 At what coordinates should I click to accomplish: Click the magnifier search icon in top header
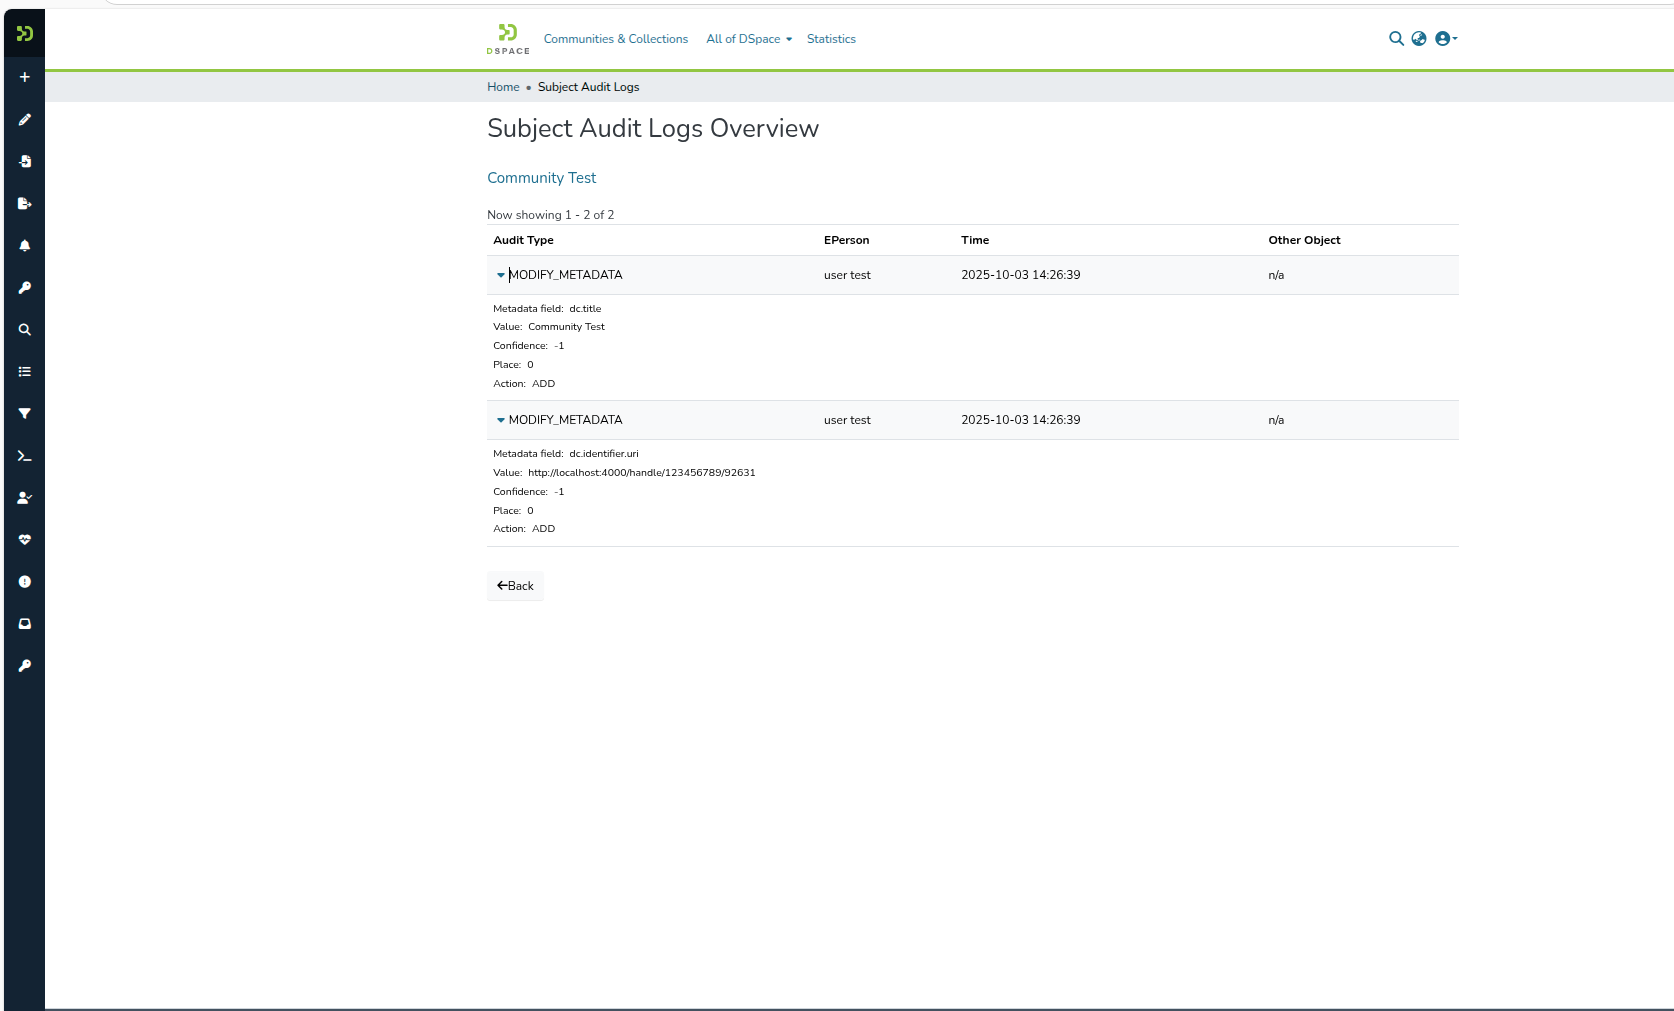[x=1396, y=39]
